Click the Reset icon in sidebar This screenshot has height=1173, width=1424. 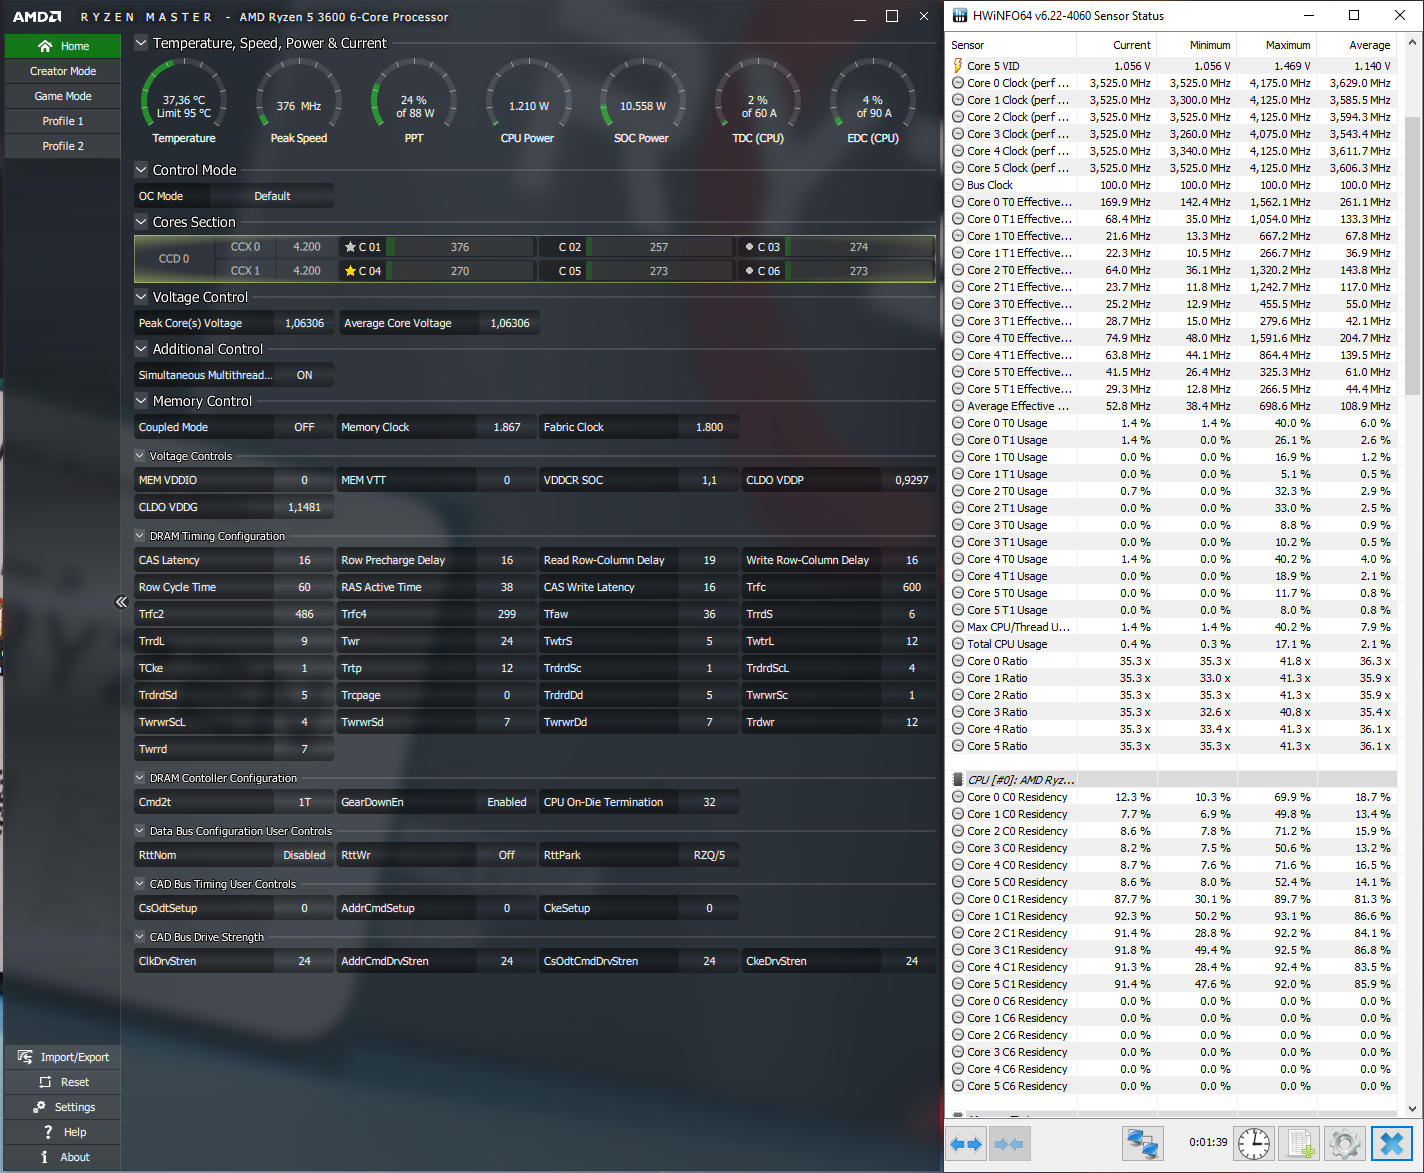tap(45, 1082)
